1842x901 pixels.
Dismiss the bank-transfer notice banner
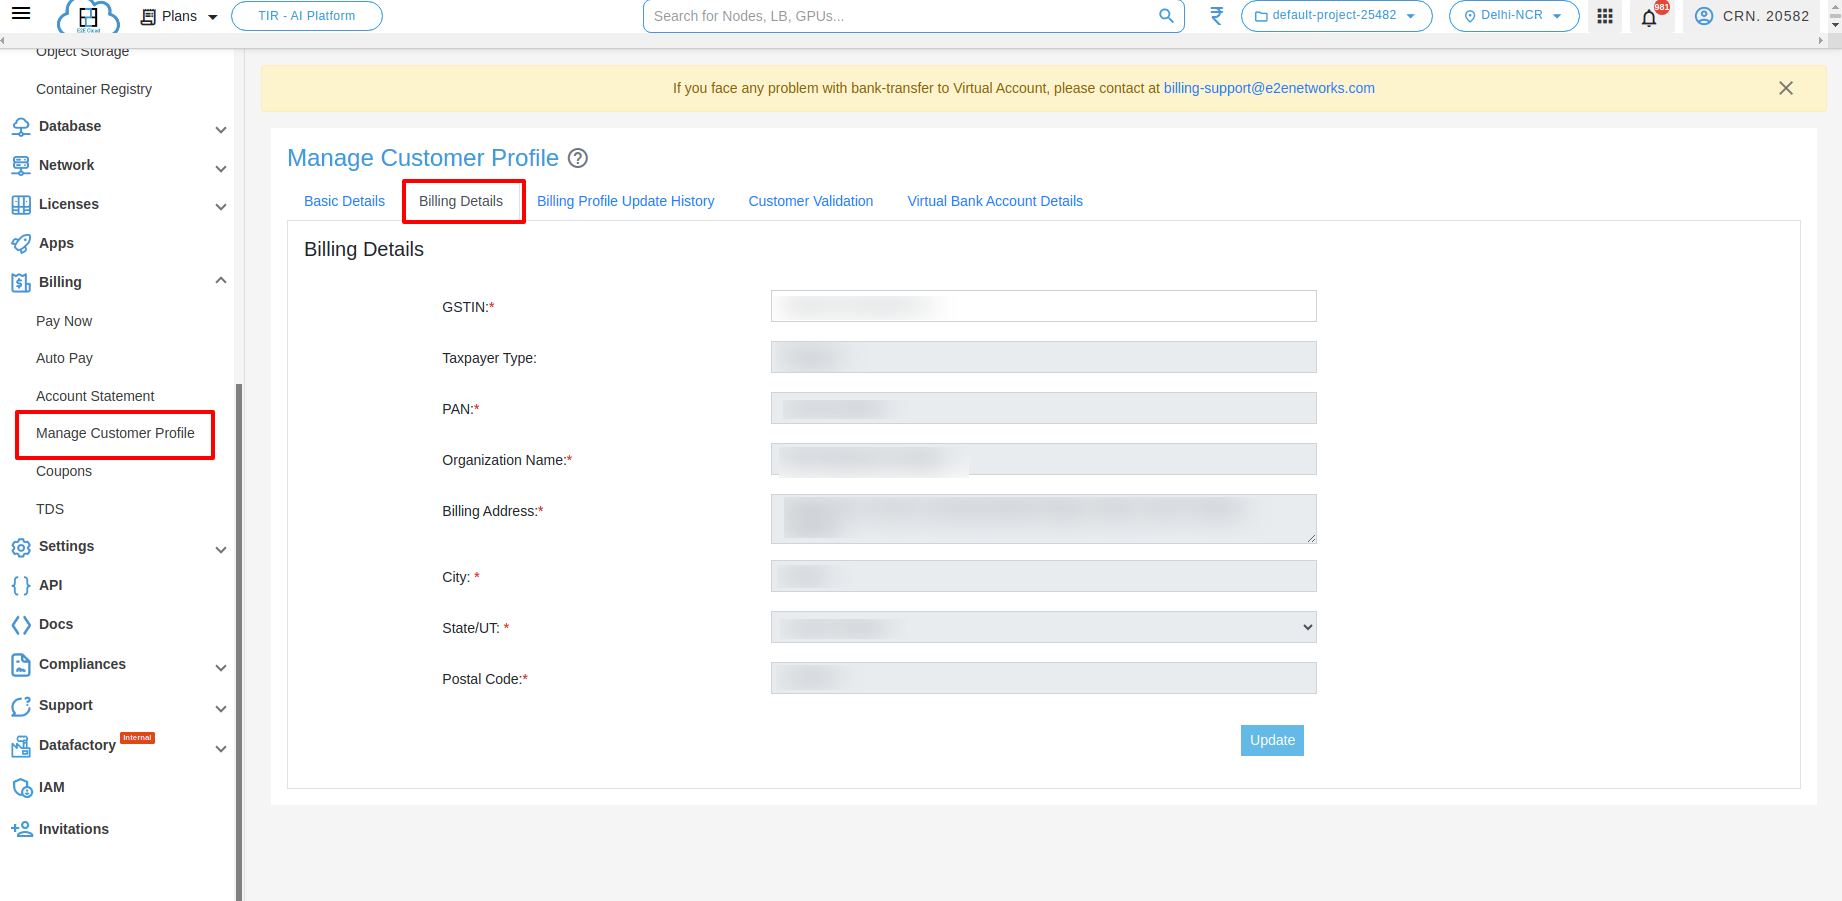1786,88
